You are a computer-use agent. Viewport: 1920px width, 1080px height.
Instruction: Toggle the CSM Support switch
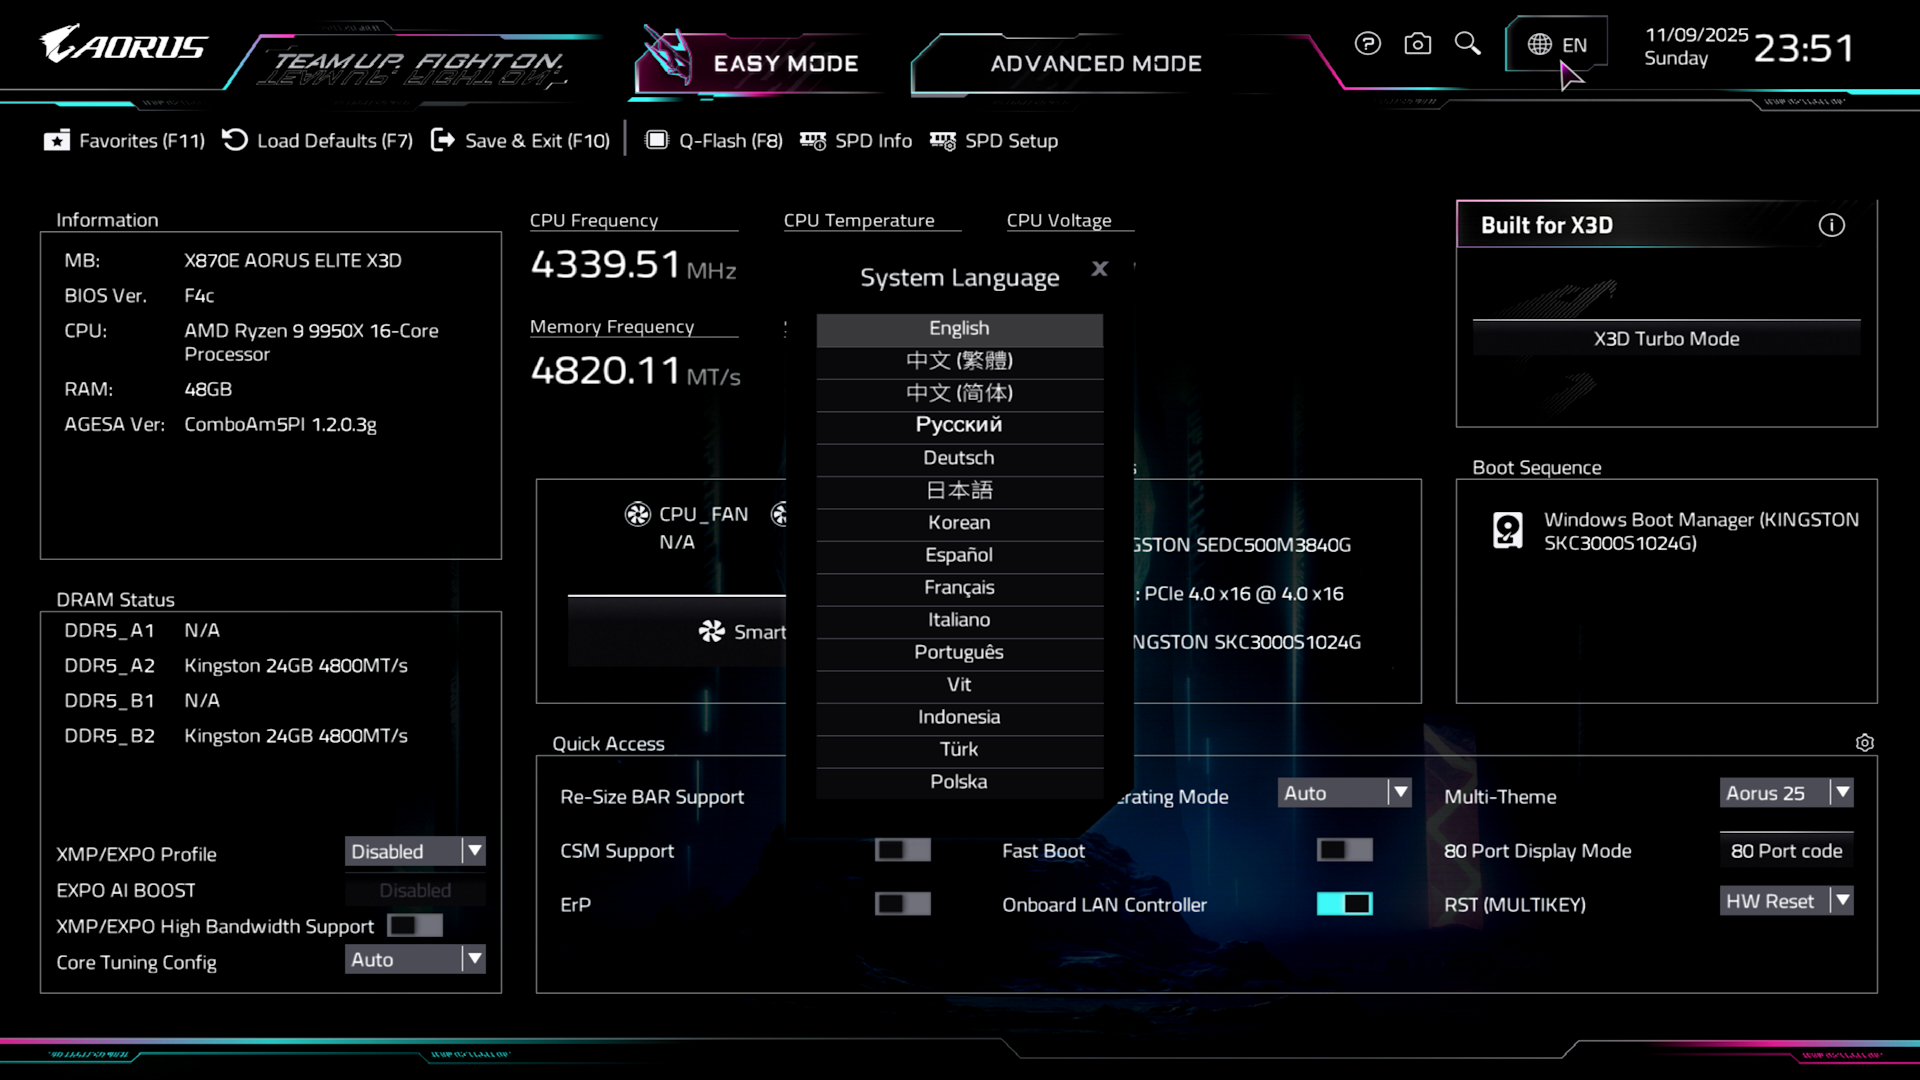(x=902, y=851)
